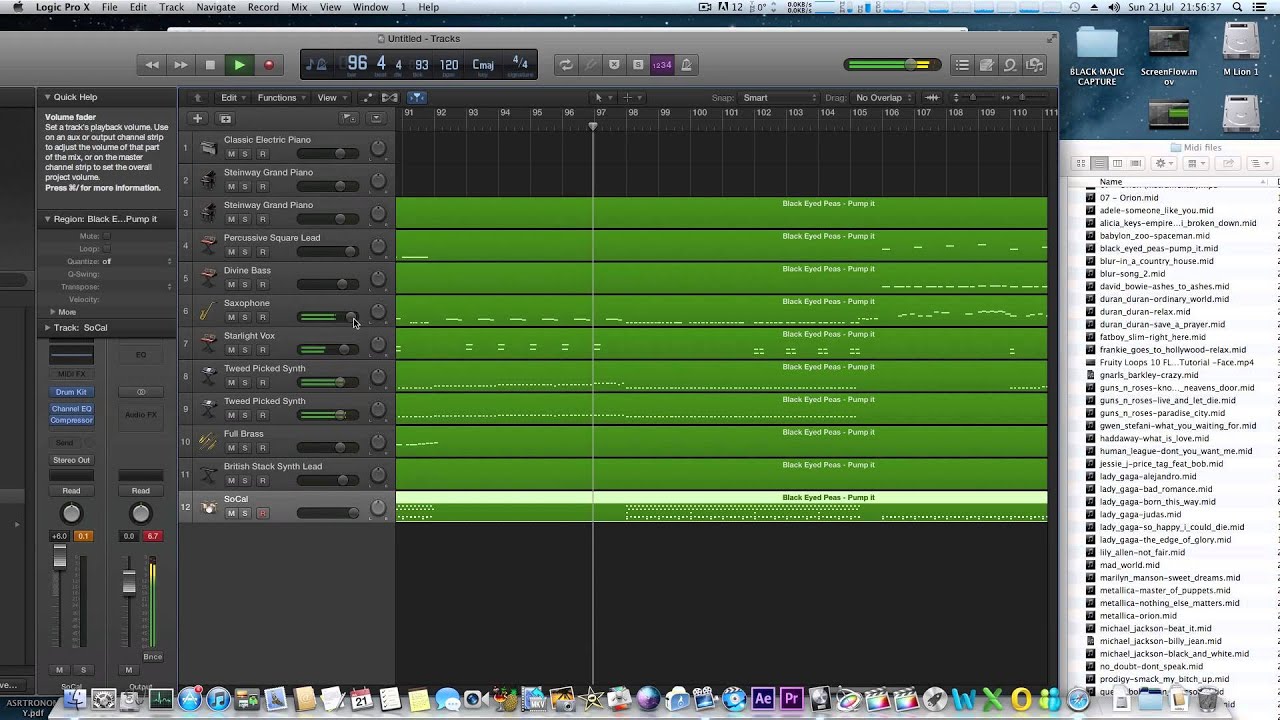Click the Fast Forward transport button

click(x=181, y=65)
